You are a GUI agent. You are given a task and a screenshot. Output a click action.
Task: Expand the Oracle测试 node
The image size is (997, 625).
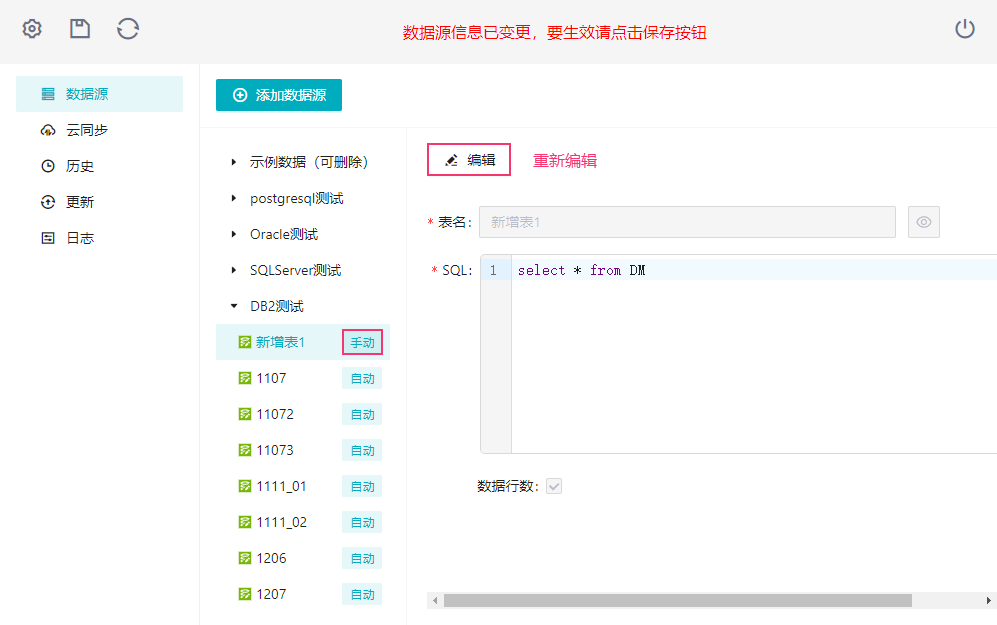[x=234, y=234]
